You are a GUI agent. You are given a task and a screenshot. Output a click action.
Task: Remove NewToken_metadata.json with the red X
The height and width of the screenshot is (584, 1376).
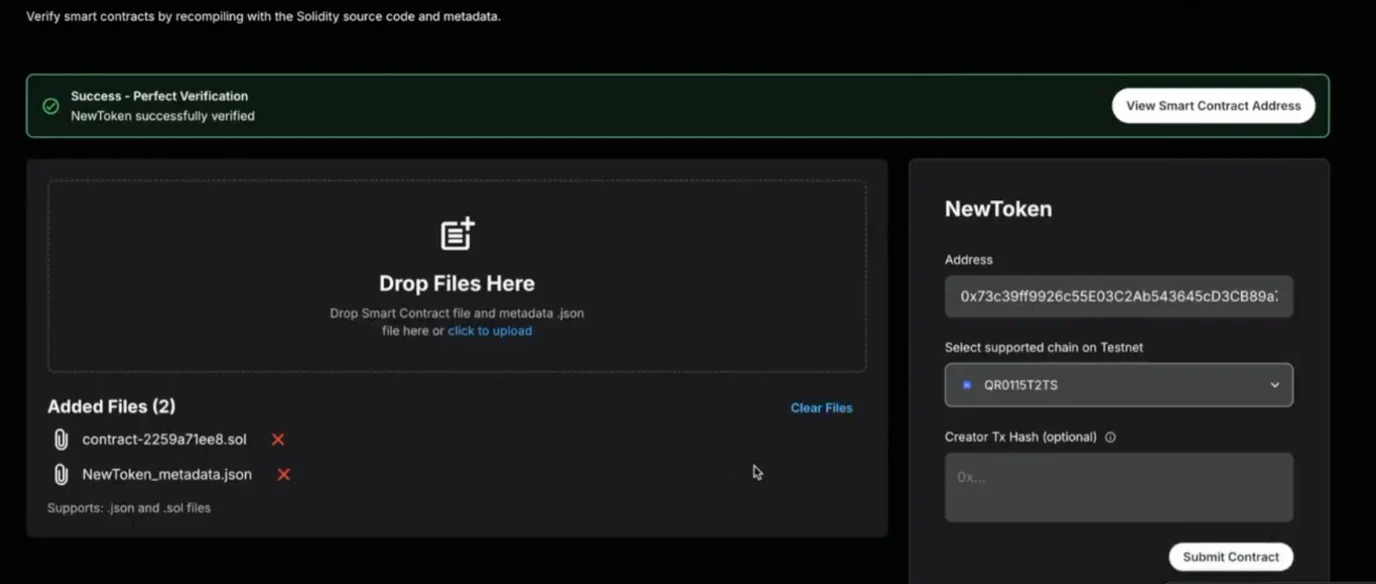[x=284, y=474]
